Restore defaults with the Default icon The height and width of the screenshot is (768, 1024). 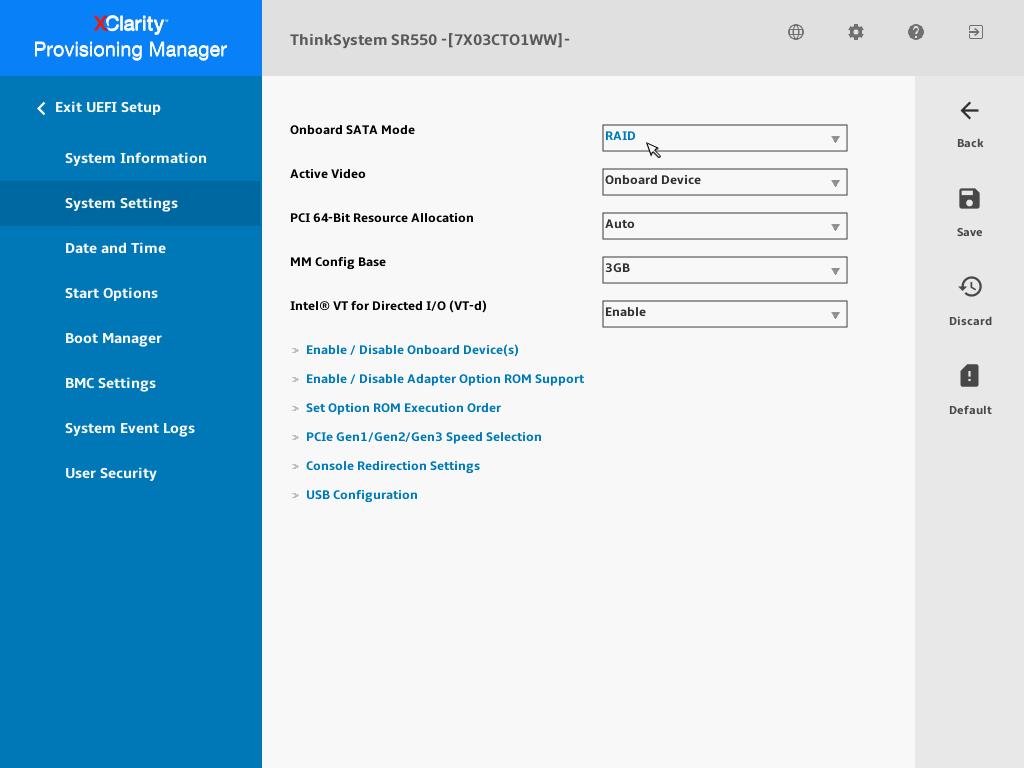point(969,375)
